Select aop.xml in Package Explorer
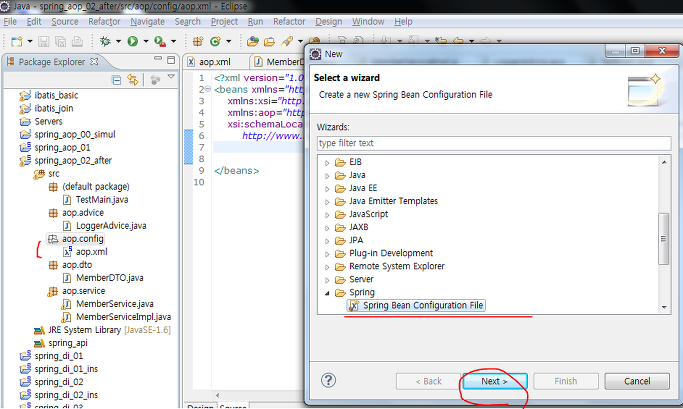Image resolution: width=683 pixels, height=409 pixels. click(85, 252)
